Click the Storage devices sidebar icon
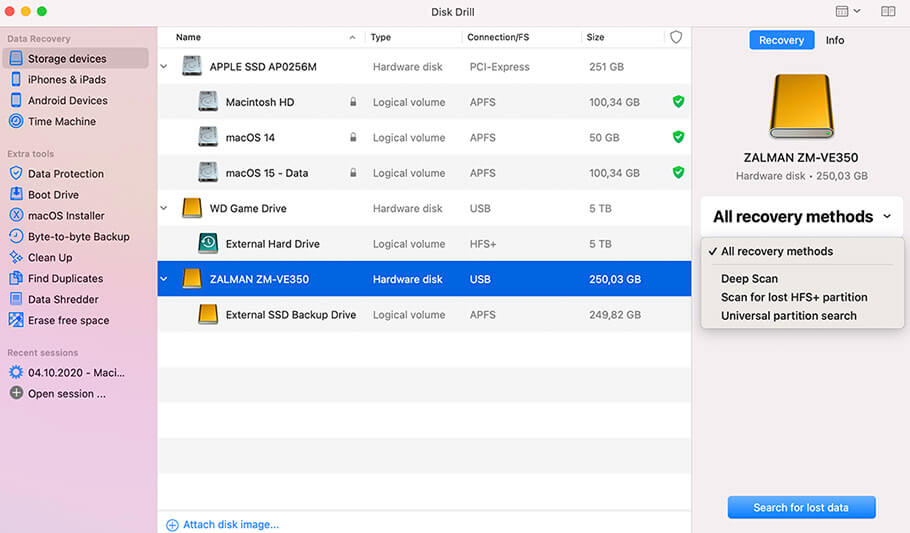910x533 pixels. click(x=16, y=58)
